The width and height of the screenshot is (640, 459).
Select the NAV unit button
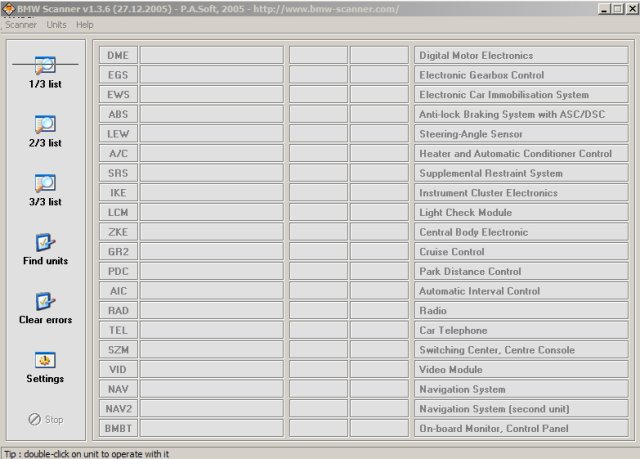(118, 389)
